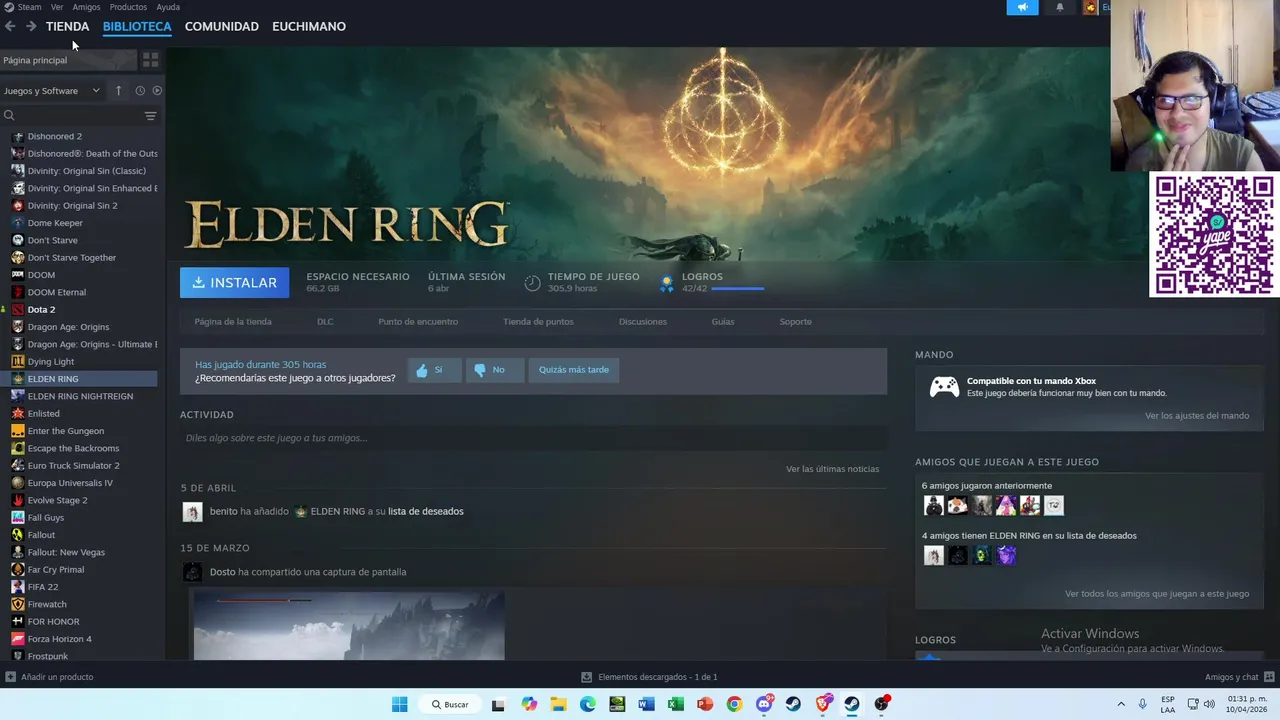Go to Página de la tienda

pos(233,322)
